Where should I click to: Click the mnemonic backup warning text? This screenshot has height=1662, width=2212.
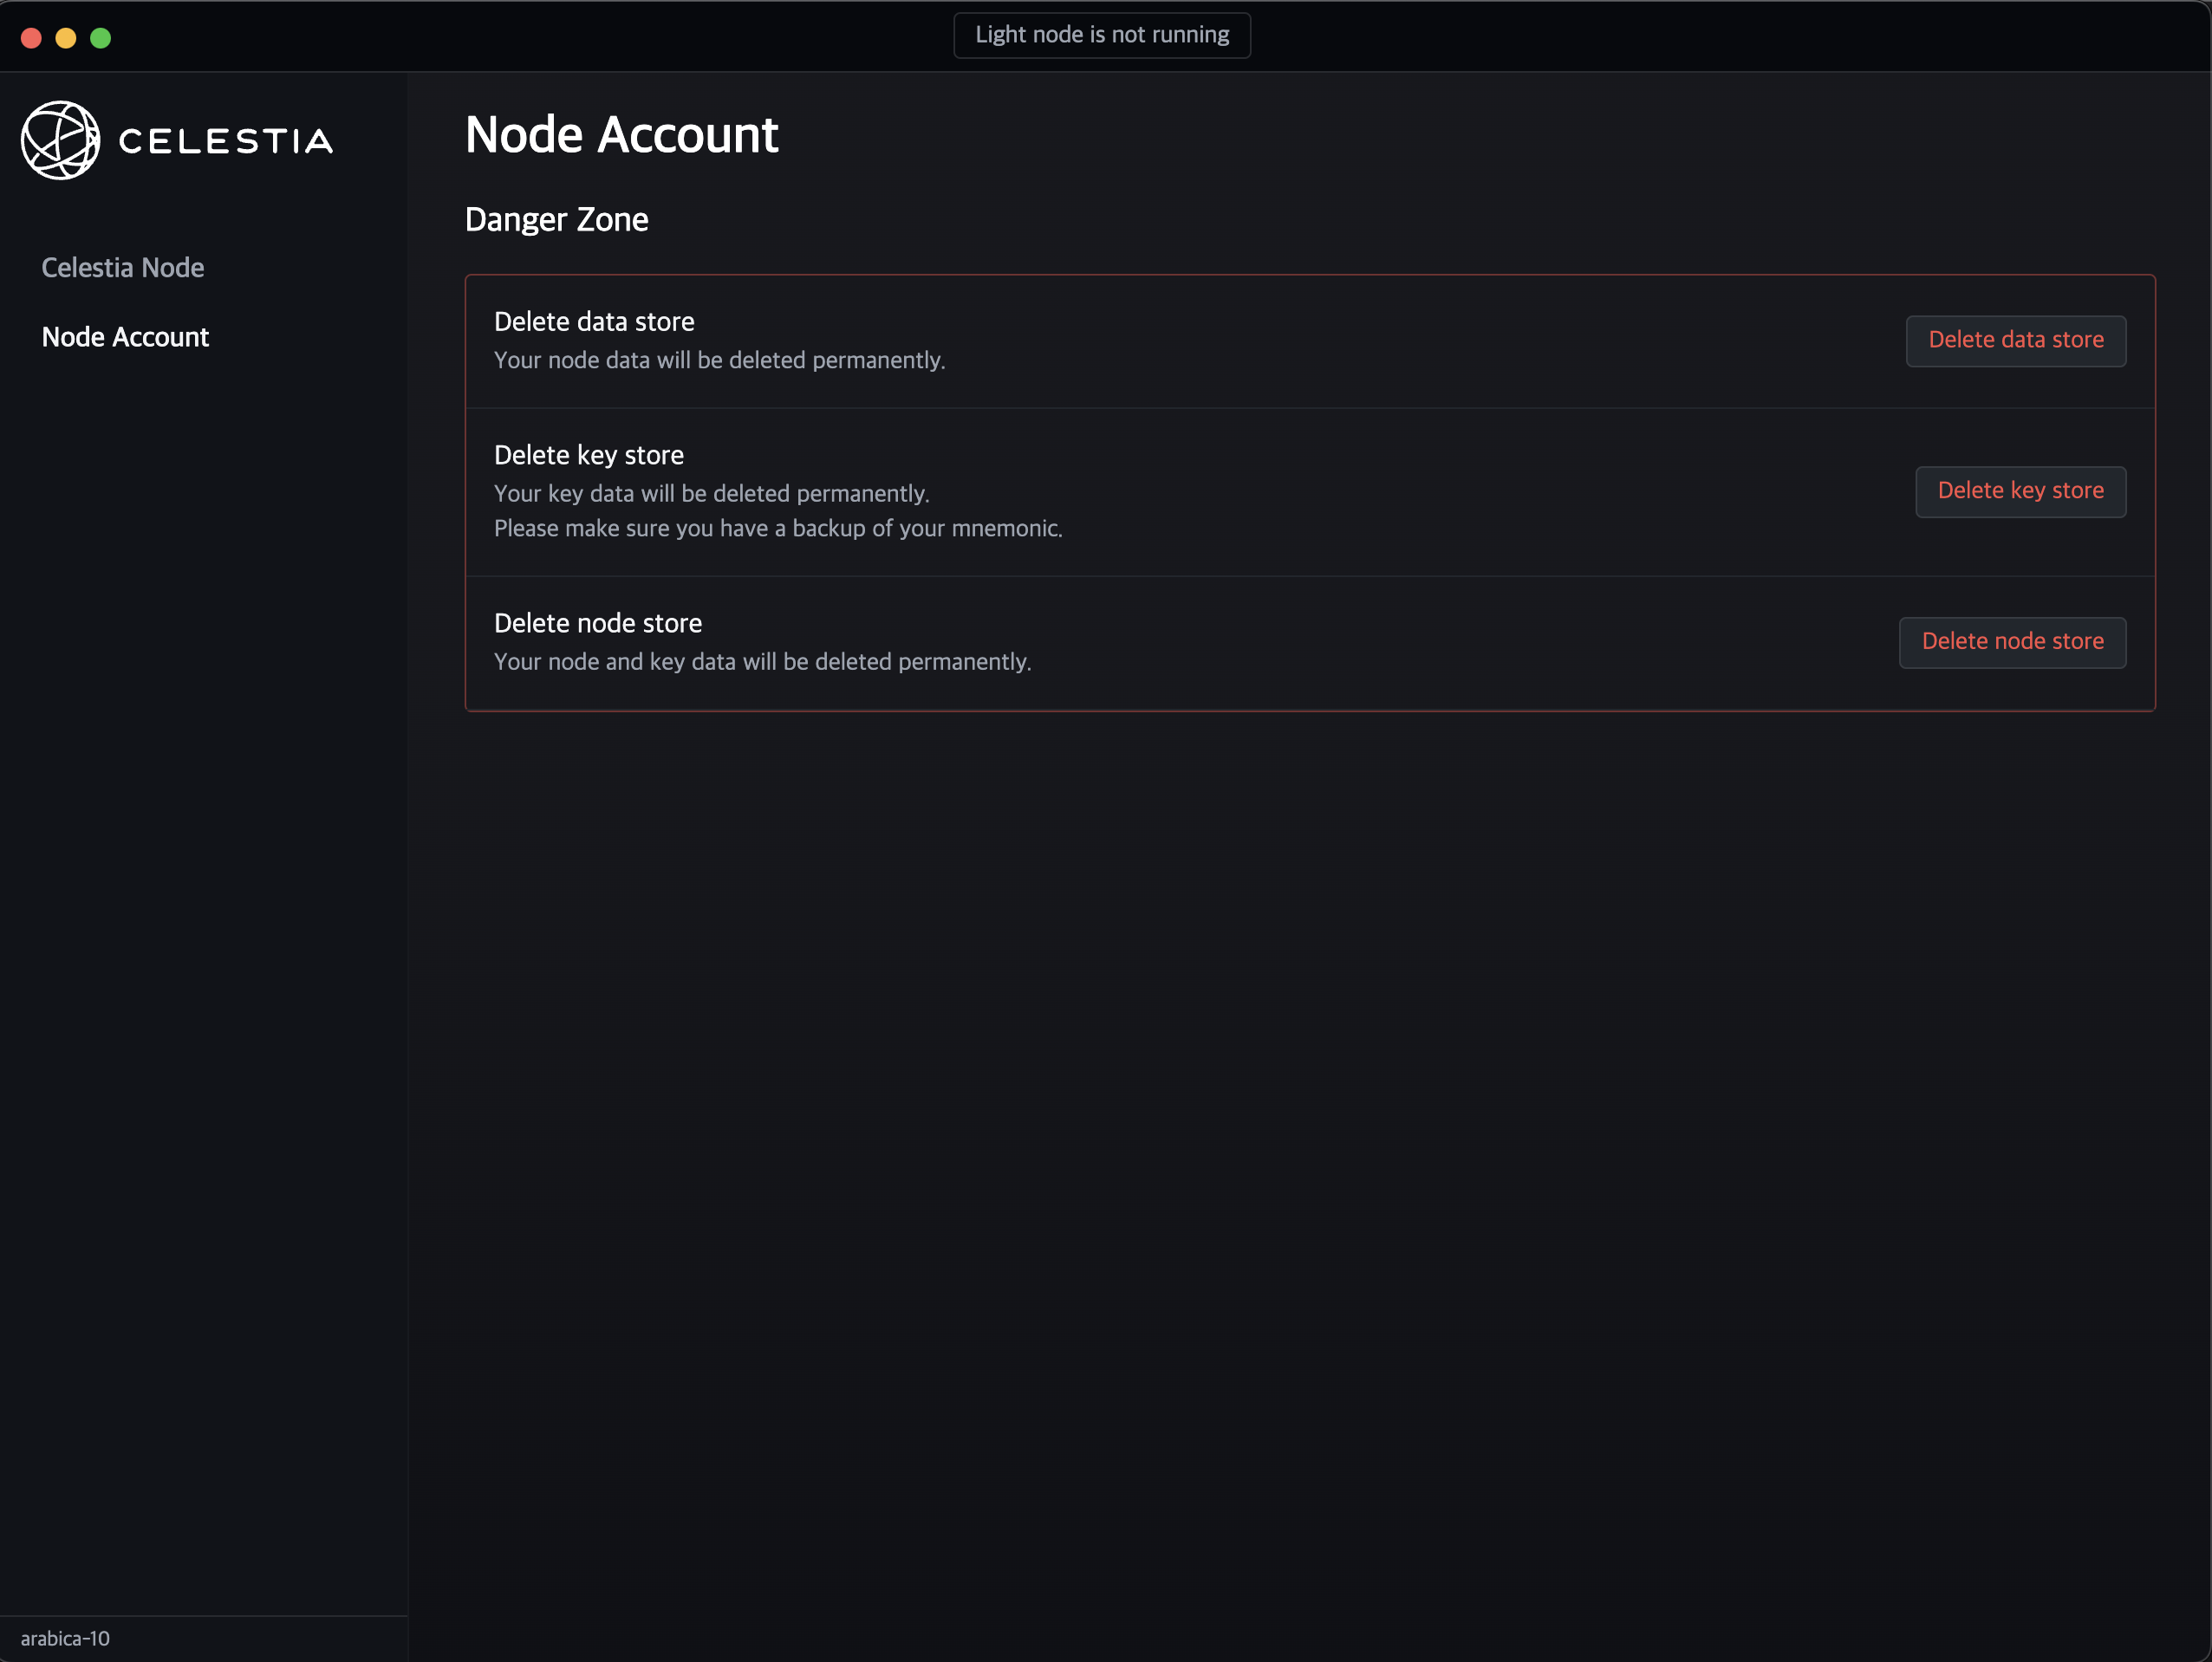778,528
